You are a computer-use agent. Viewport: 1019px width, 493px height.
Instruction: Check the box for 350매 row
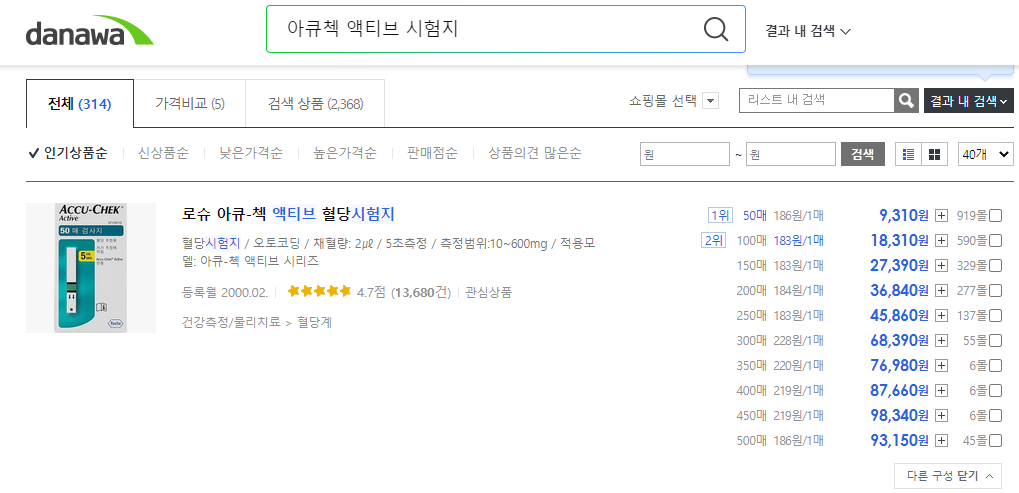pos(995,366)
